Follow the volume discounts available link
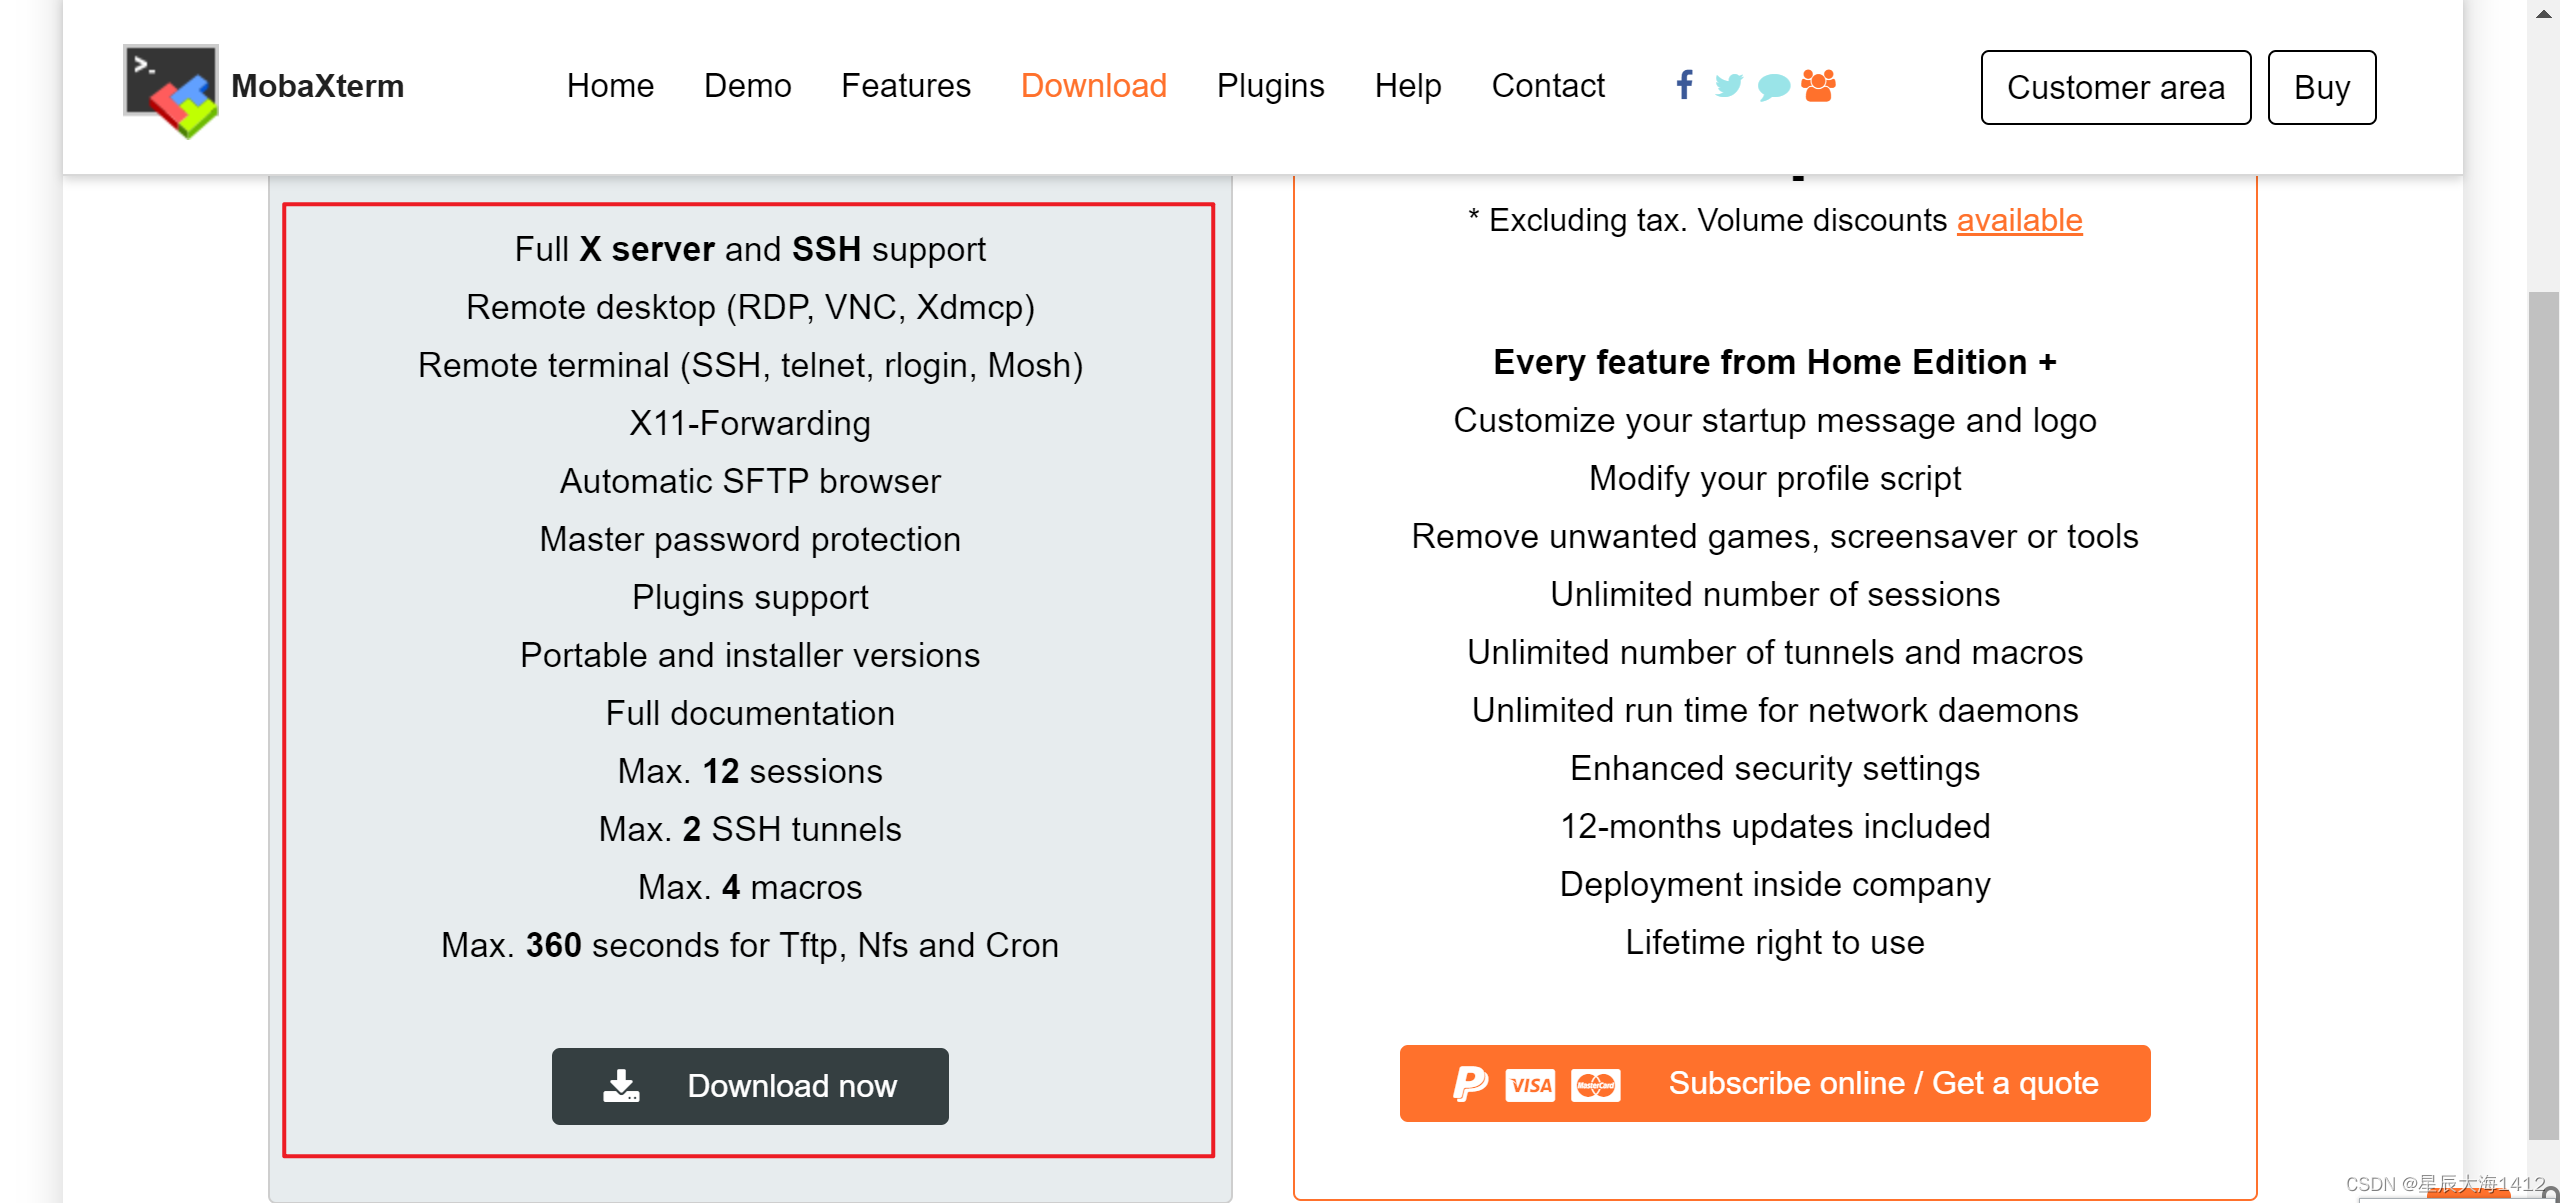The width and height of the screenshot is (2560, 1203). tap(2019, 220)
